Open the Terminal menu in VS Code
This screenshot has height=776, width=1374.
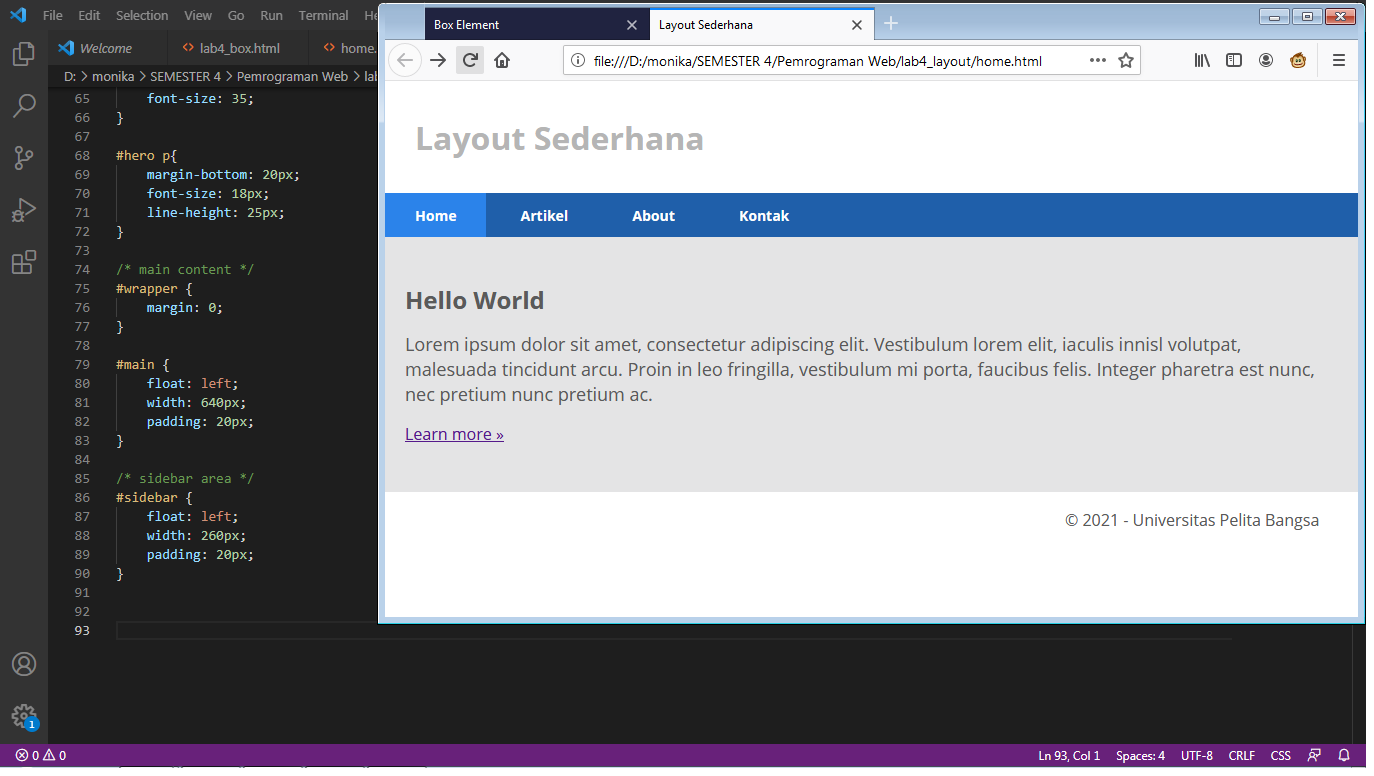322,15
